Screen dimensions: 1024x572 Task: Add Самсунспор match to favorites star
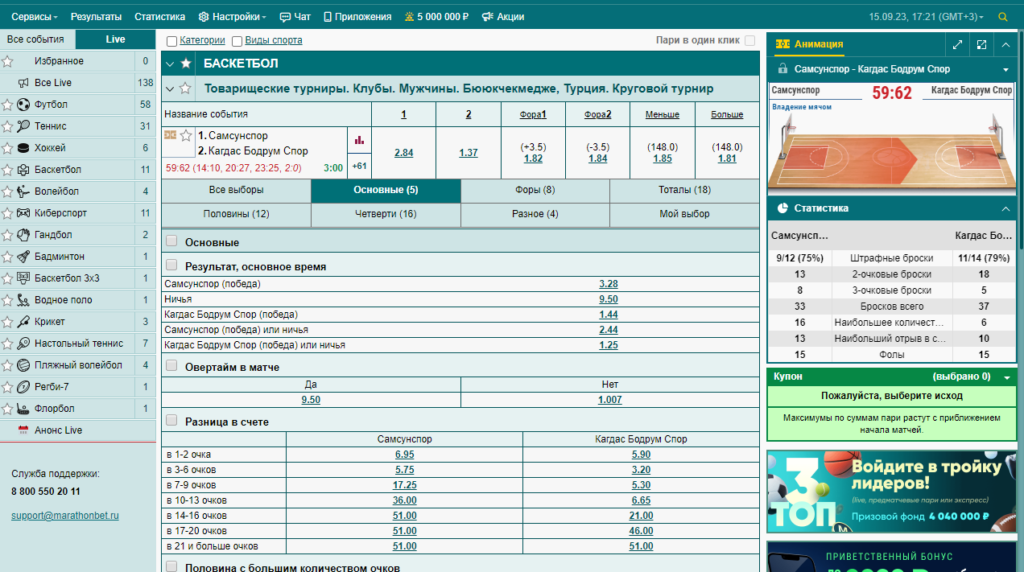(186, 136)
